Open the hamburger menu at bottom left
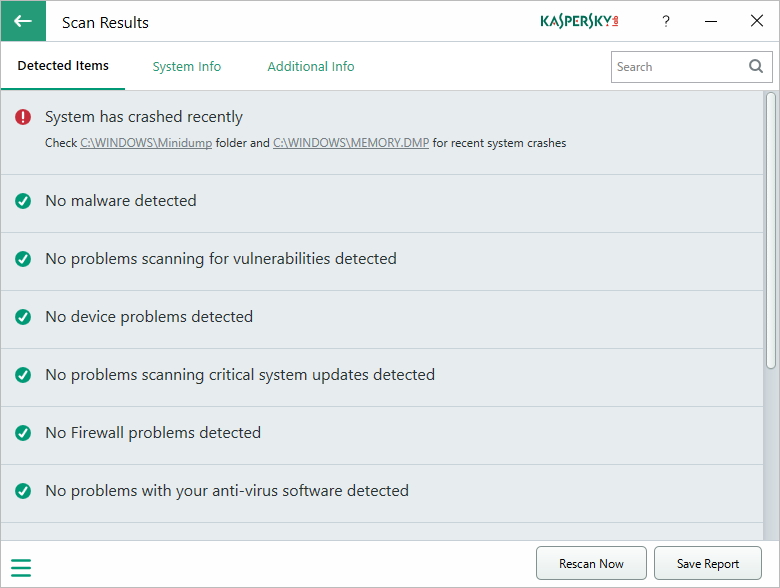The width and height of the screenshot is (780, 588). [x=21, y=568]
